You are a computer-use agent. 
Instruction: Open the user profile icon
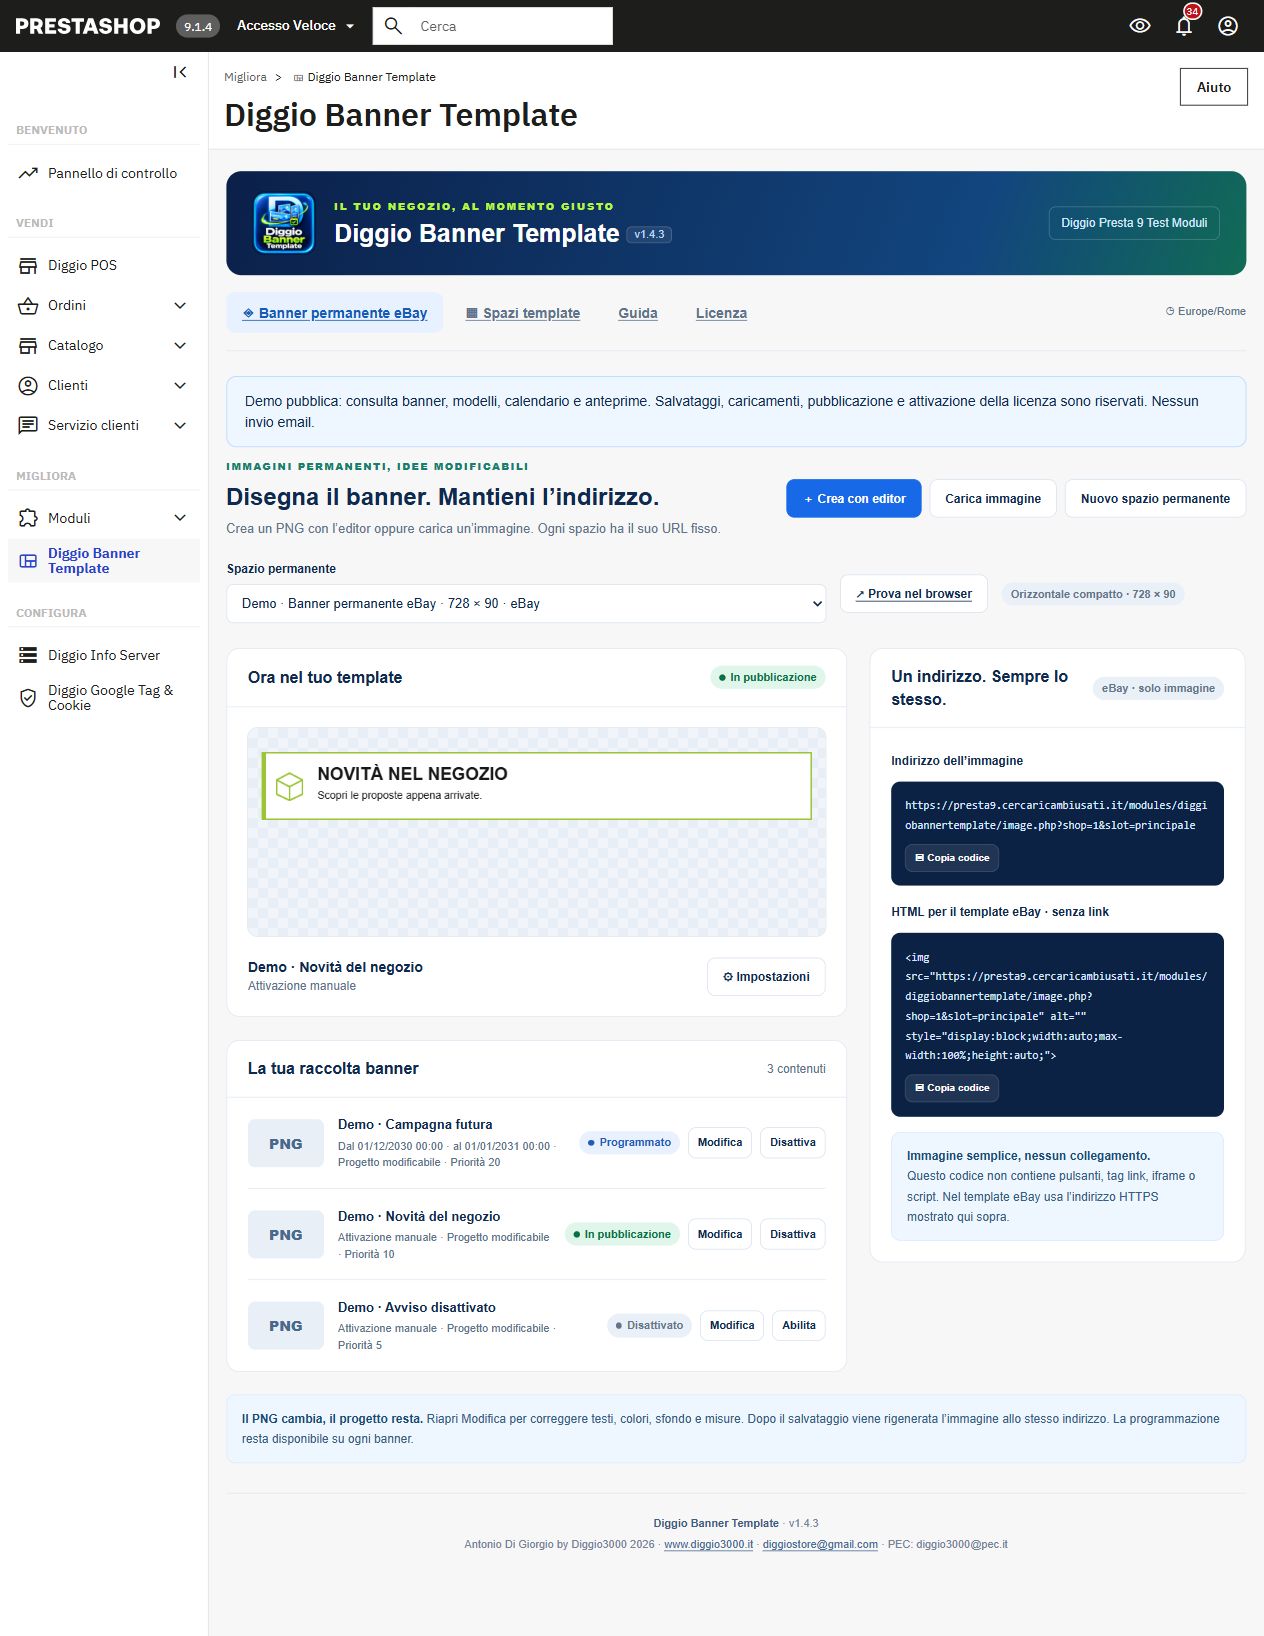(1228, 26)
